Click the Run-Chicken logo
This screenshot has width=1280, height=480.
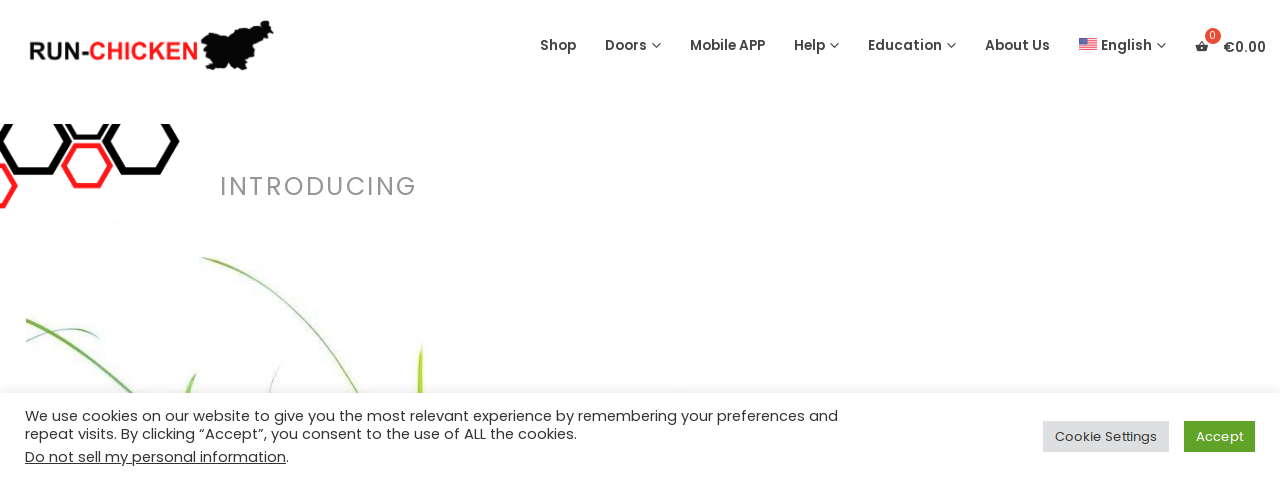[x=151, y=46]
